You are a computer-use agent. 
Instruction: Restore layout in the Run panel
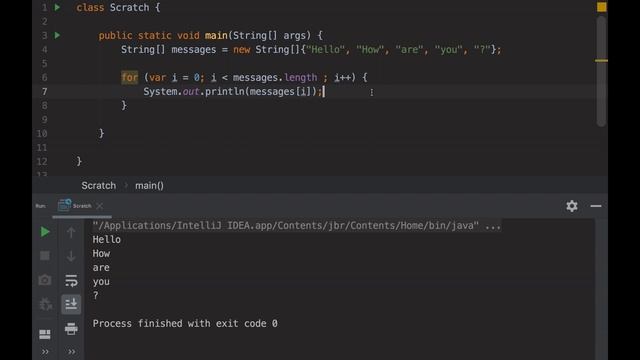tap(45, 334)
